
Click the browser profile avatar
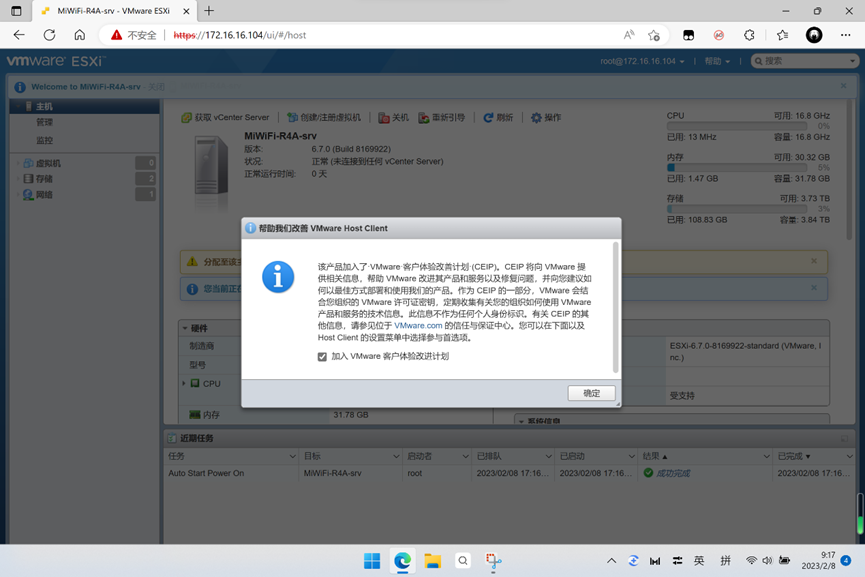pyautogui.click(x=814, y=35)
